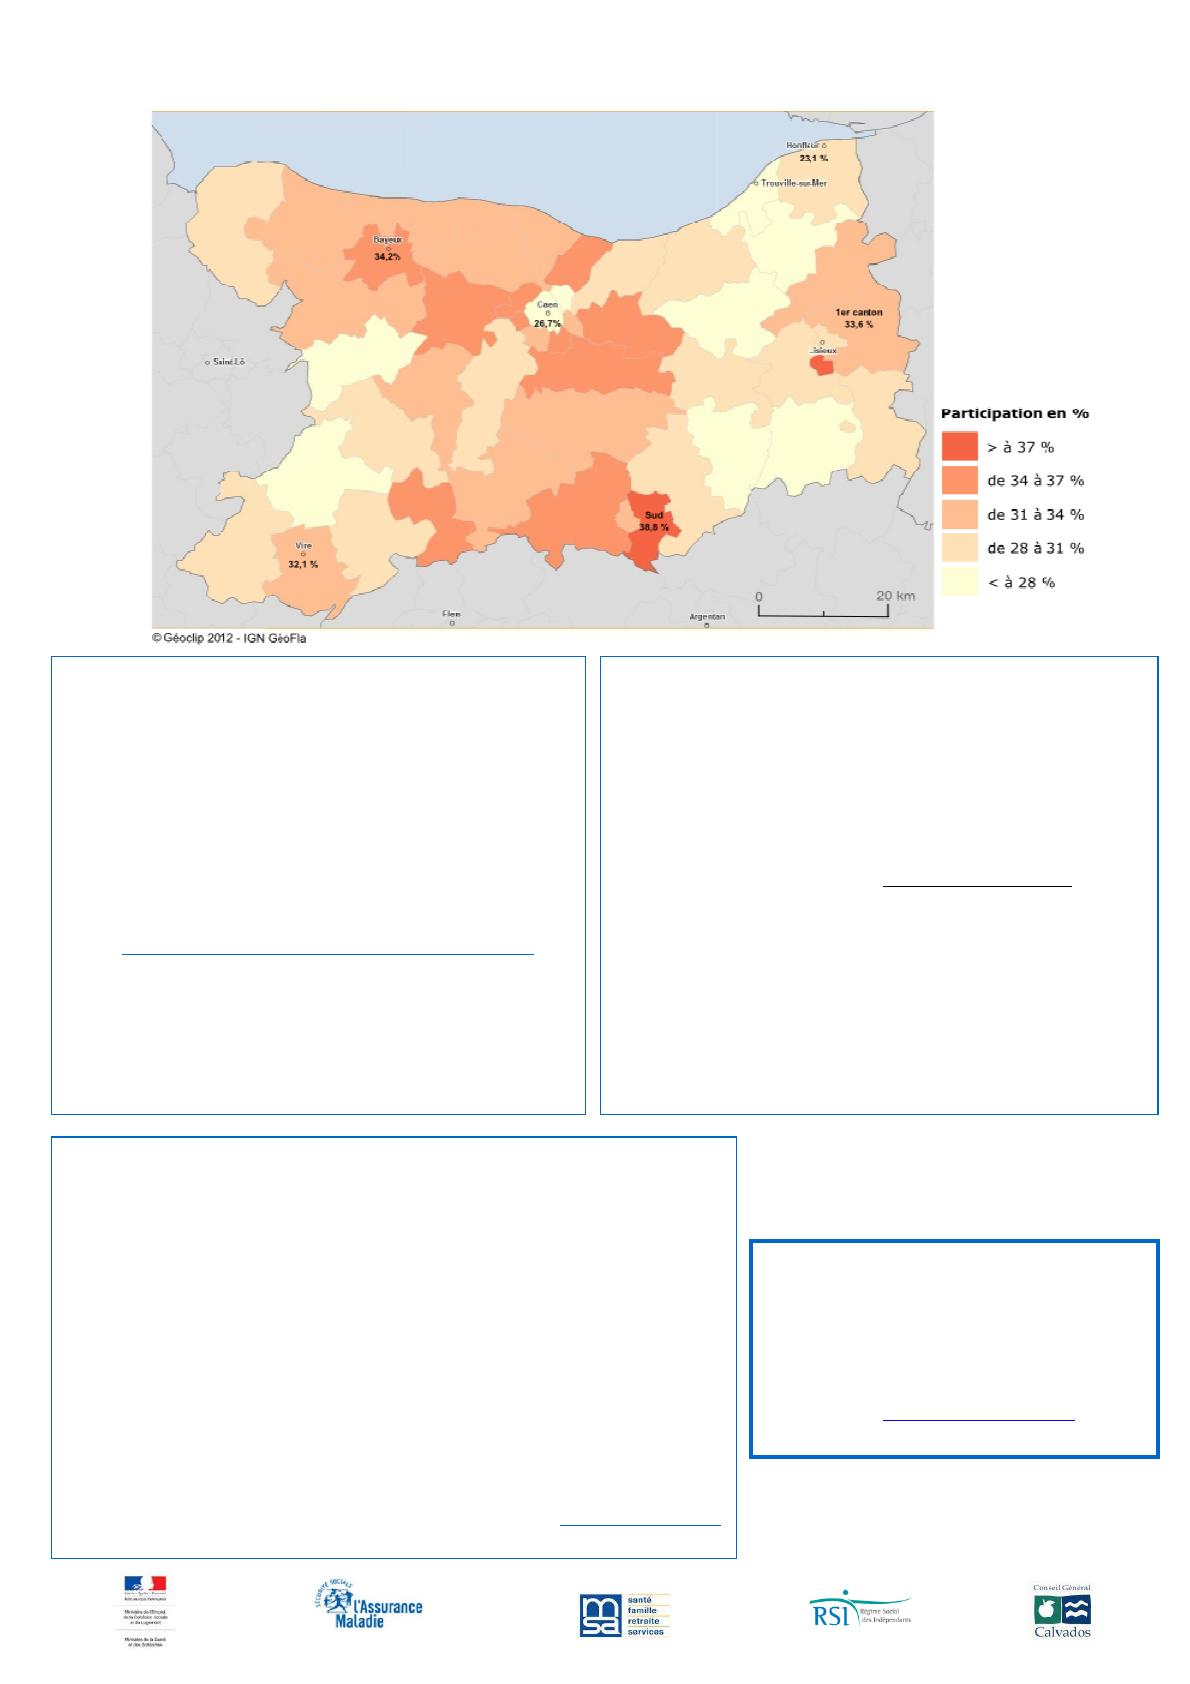Screen dimensions: 1190x1684
Task: Click the Bayeux city marker on map
Action: click(387, 249)
